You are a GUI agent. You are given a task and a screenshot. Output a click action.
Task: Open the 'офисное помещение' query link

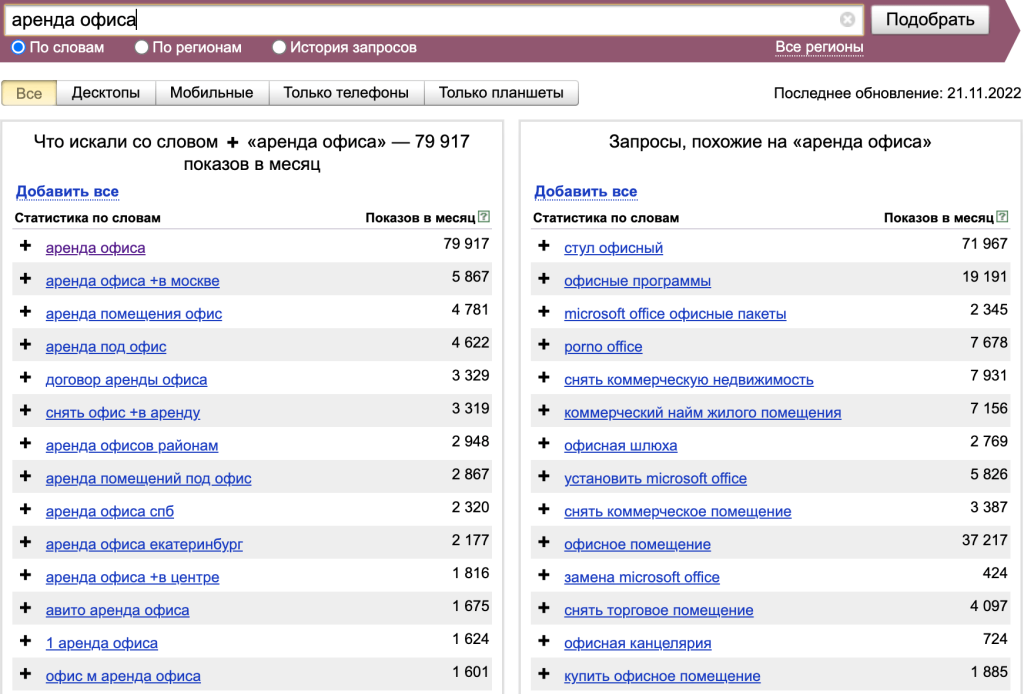[x=637, y=544]
